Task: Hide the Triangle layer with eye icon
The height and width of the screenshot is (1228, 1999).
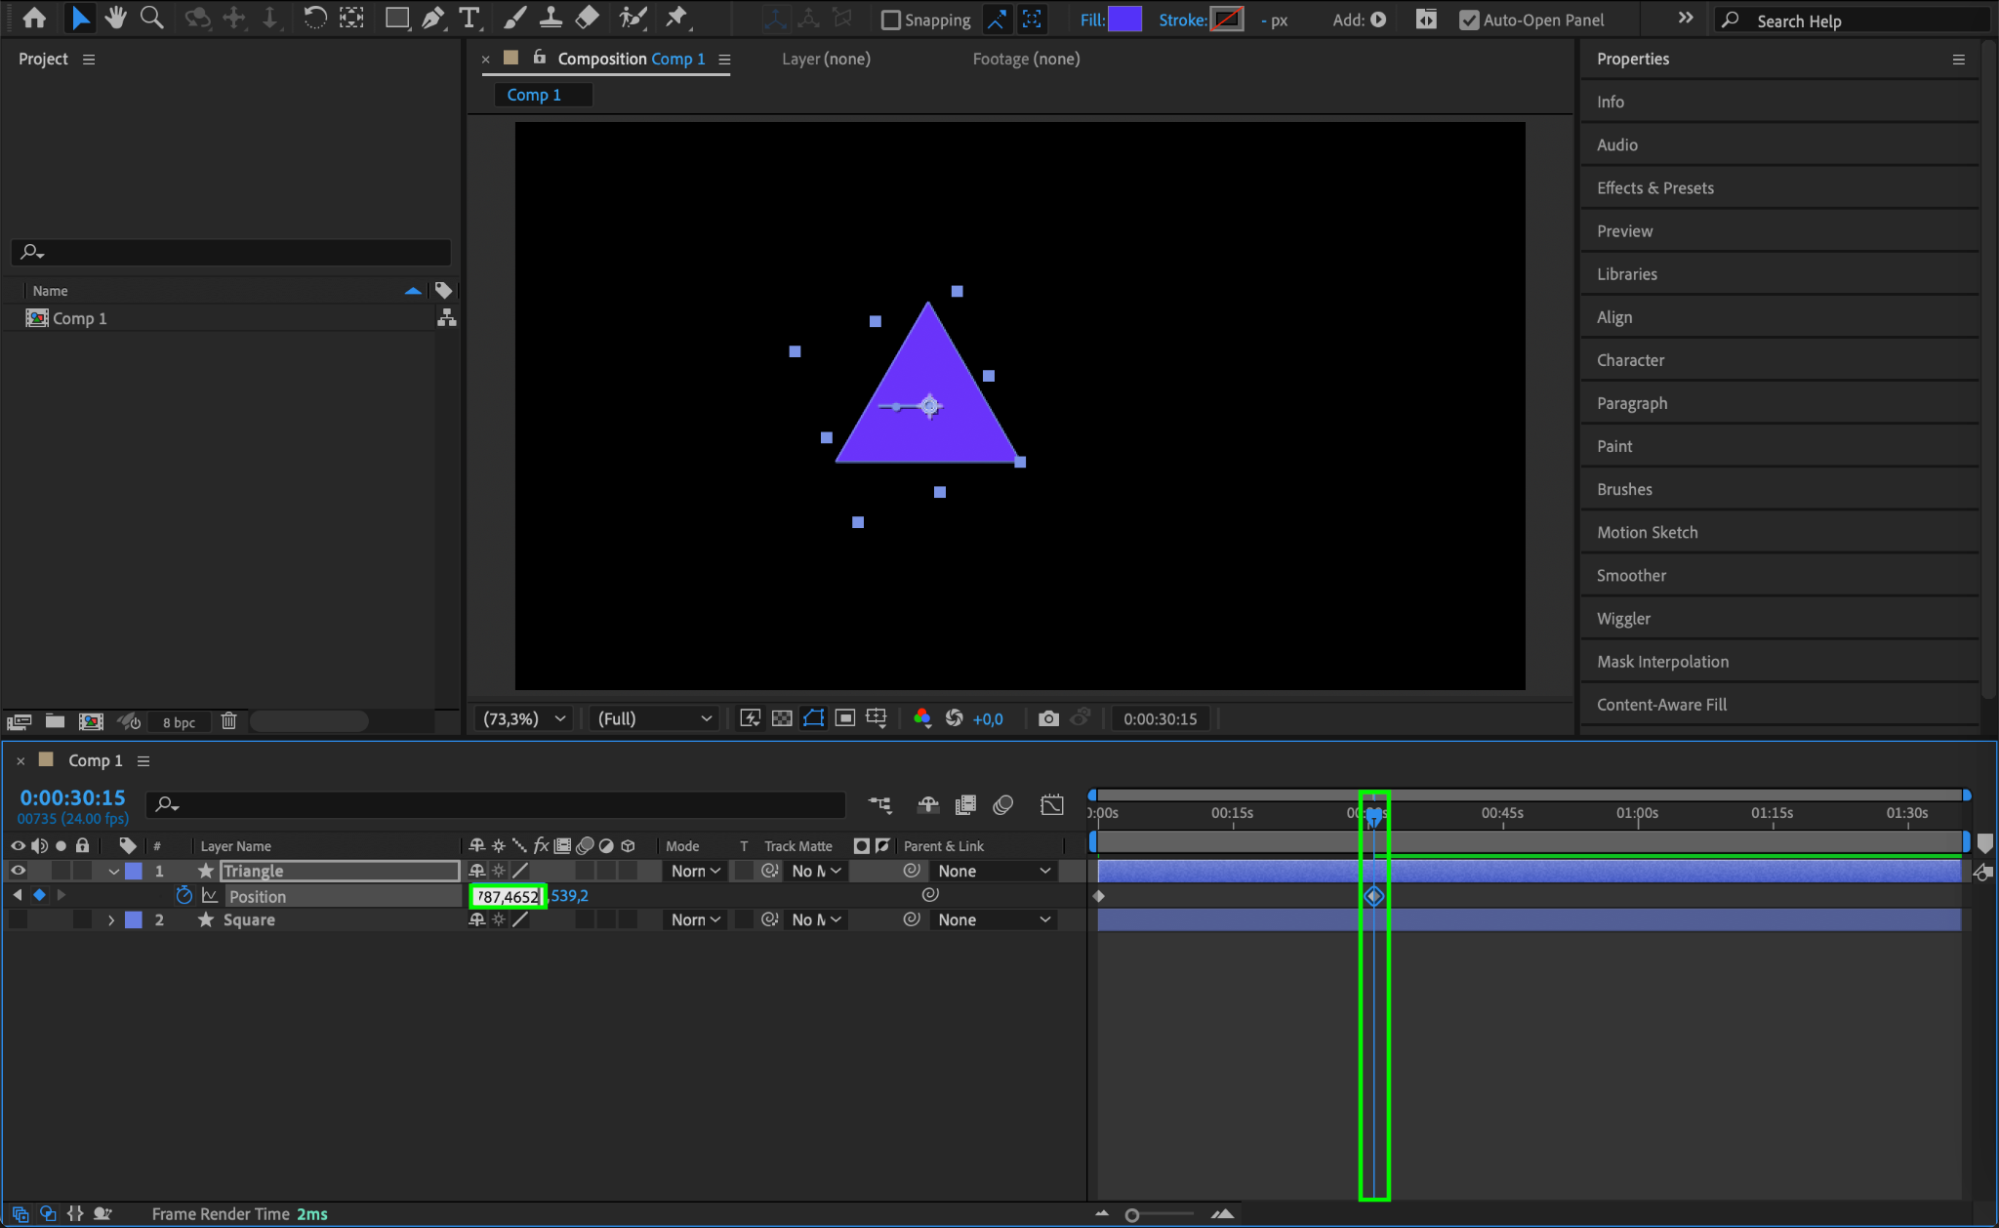Action: (x=18, y=871)
